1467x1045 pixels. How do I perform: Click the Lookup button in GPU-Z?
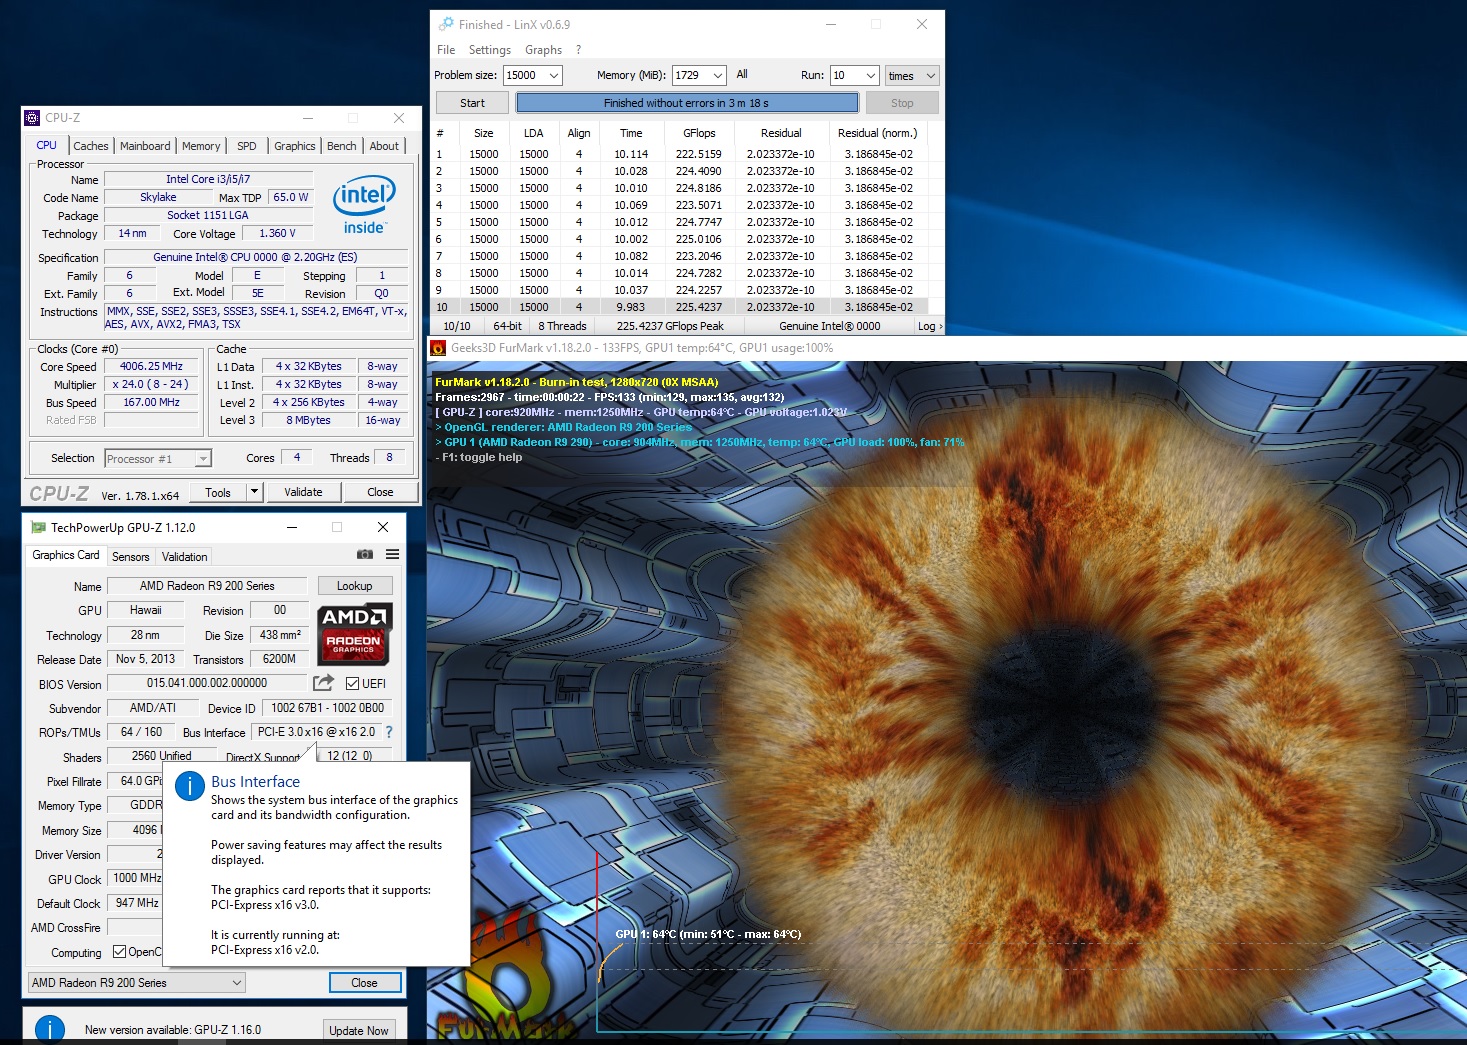pos(355,586)
